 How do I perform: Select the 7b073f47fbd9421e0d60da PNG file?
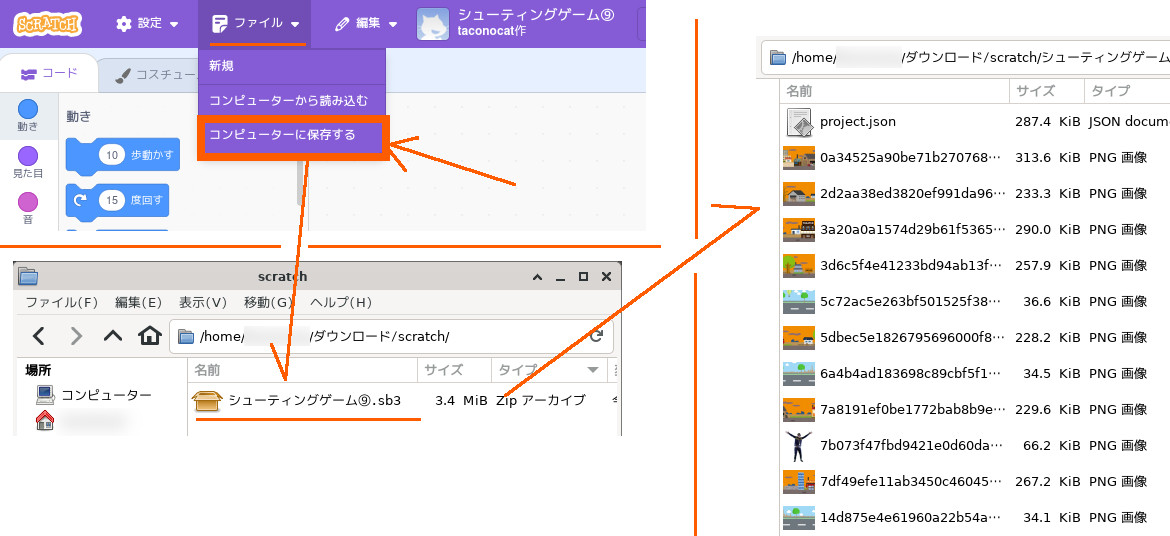[x=975, y=446]
